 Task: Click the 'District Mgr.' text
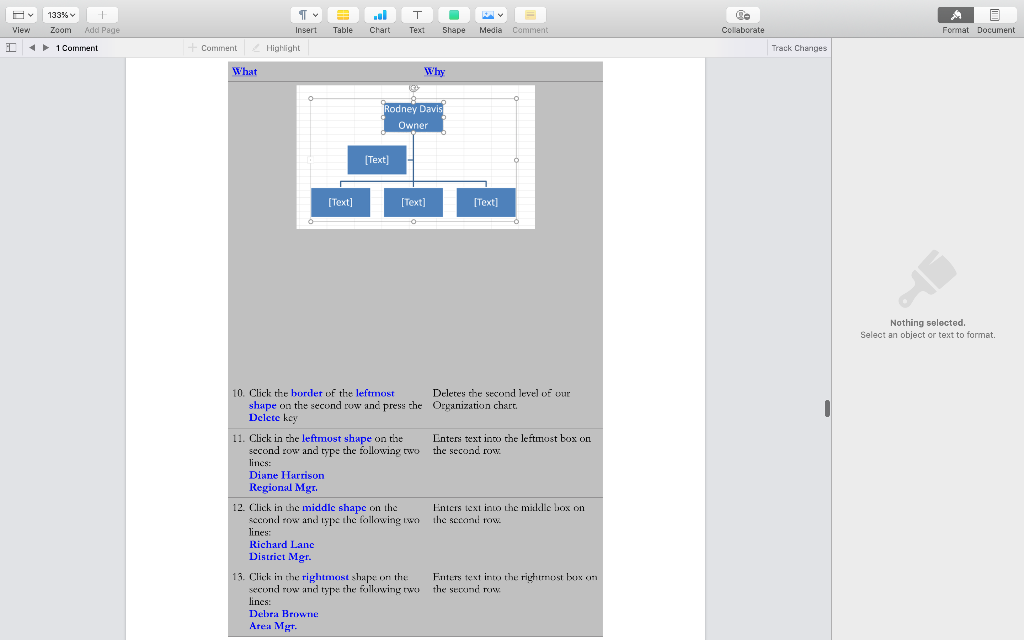[x=280, y=557]
